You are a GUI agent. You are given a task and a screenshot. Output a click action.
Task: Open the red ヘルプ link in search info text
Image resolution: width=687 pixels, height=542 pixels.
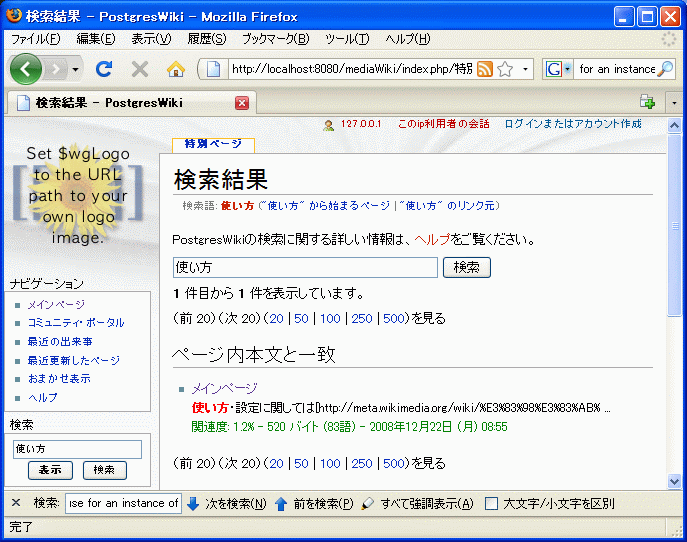(432, 239)
